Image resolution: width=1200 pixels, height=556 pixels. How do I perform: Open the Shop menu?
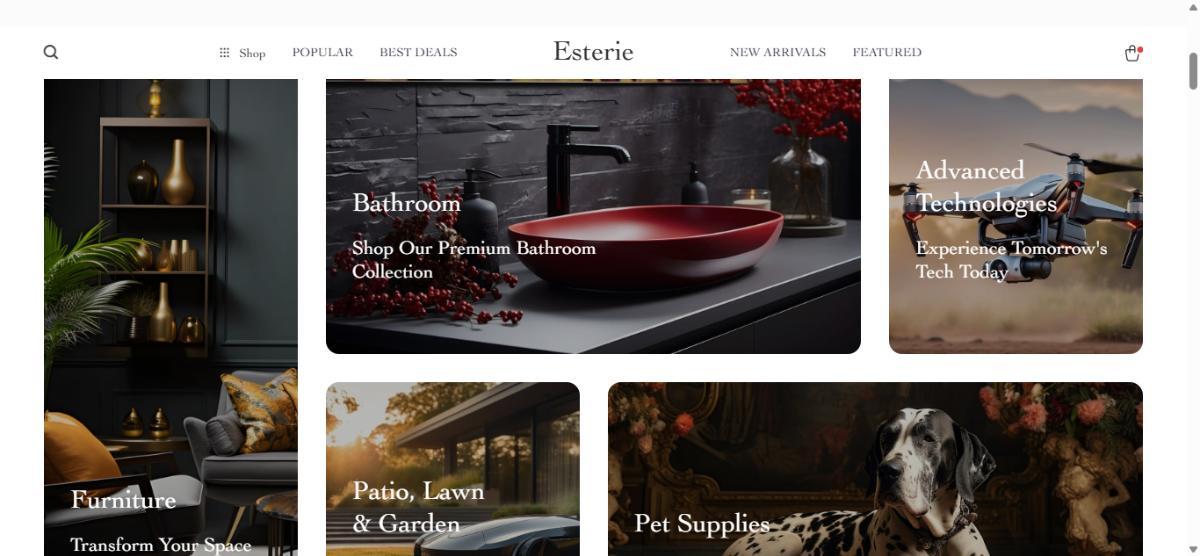coord(252,53)
